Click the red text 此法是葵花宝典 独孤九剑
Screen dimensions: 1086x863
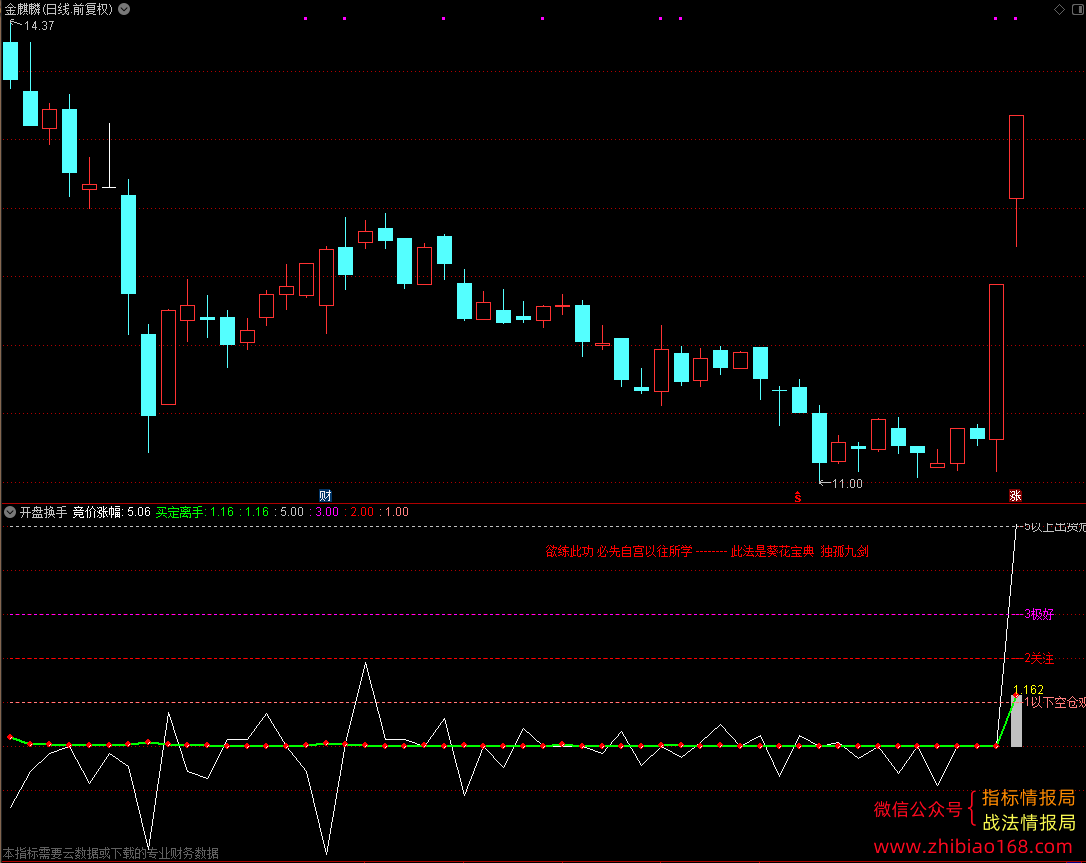(800, 551)
